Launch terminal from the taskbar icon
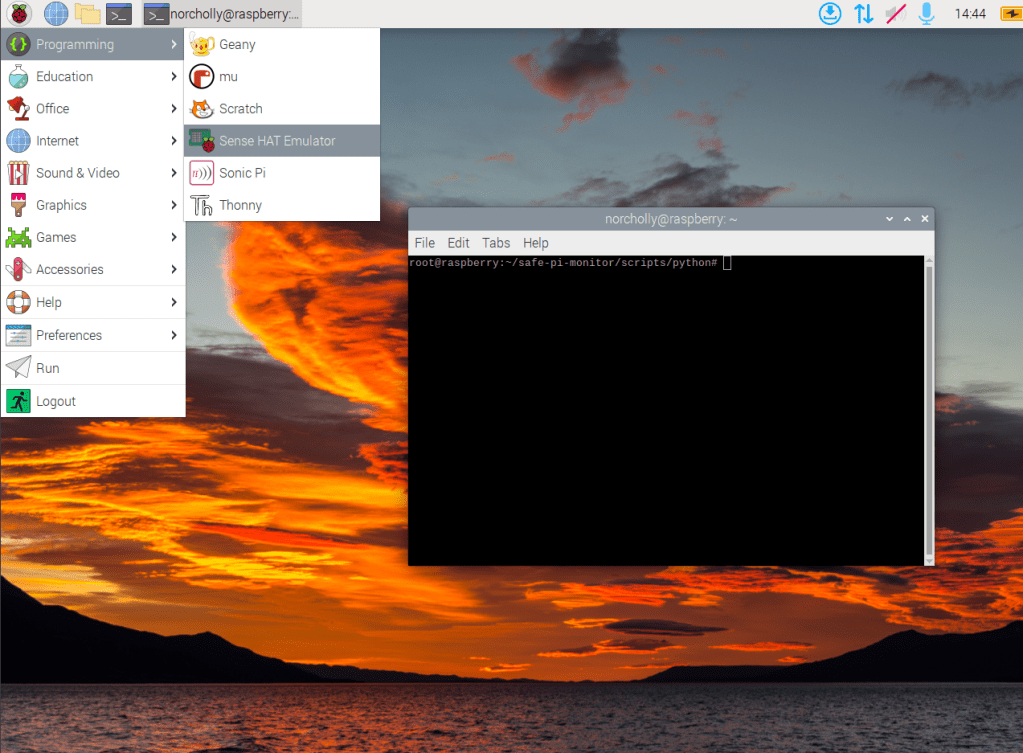Viewport: 1023px width, 753px height. pos(120,14)
